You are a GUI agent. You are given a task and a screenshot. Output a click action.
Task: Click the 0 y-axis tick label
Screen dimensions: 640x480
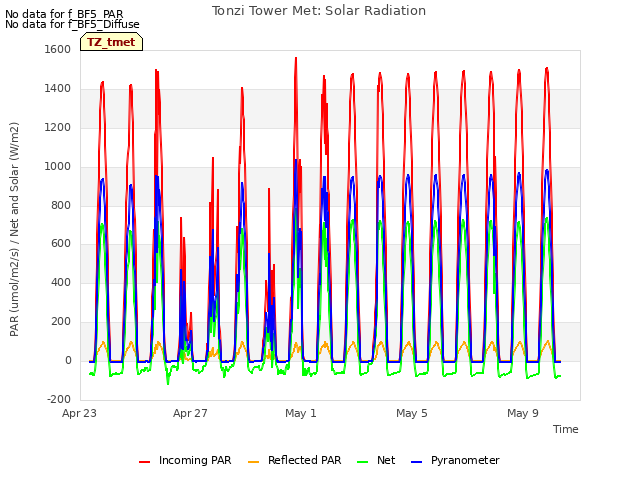tap(68, 360)
